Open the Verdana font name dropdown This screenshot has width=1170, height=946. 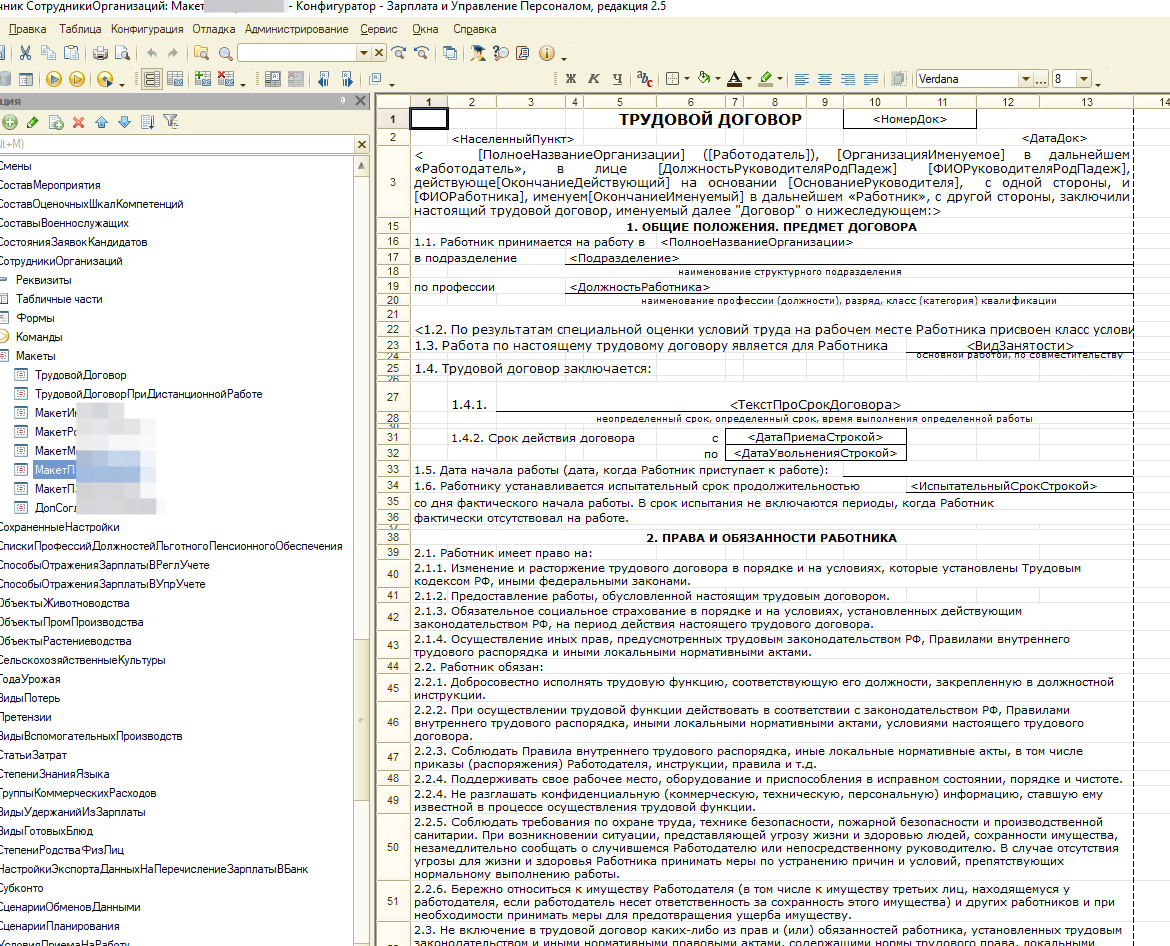pyautogui.click(x=1025, y=79)
